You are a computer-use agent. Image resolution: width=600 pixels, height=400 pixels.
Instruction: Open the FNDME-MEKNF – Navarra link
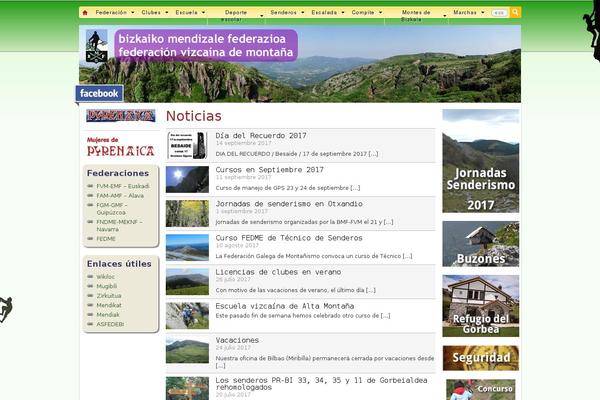(119, 225)
